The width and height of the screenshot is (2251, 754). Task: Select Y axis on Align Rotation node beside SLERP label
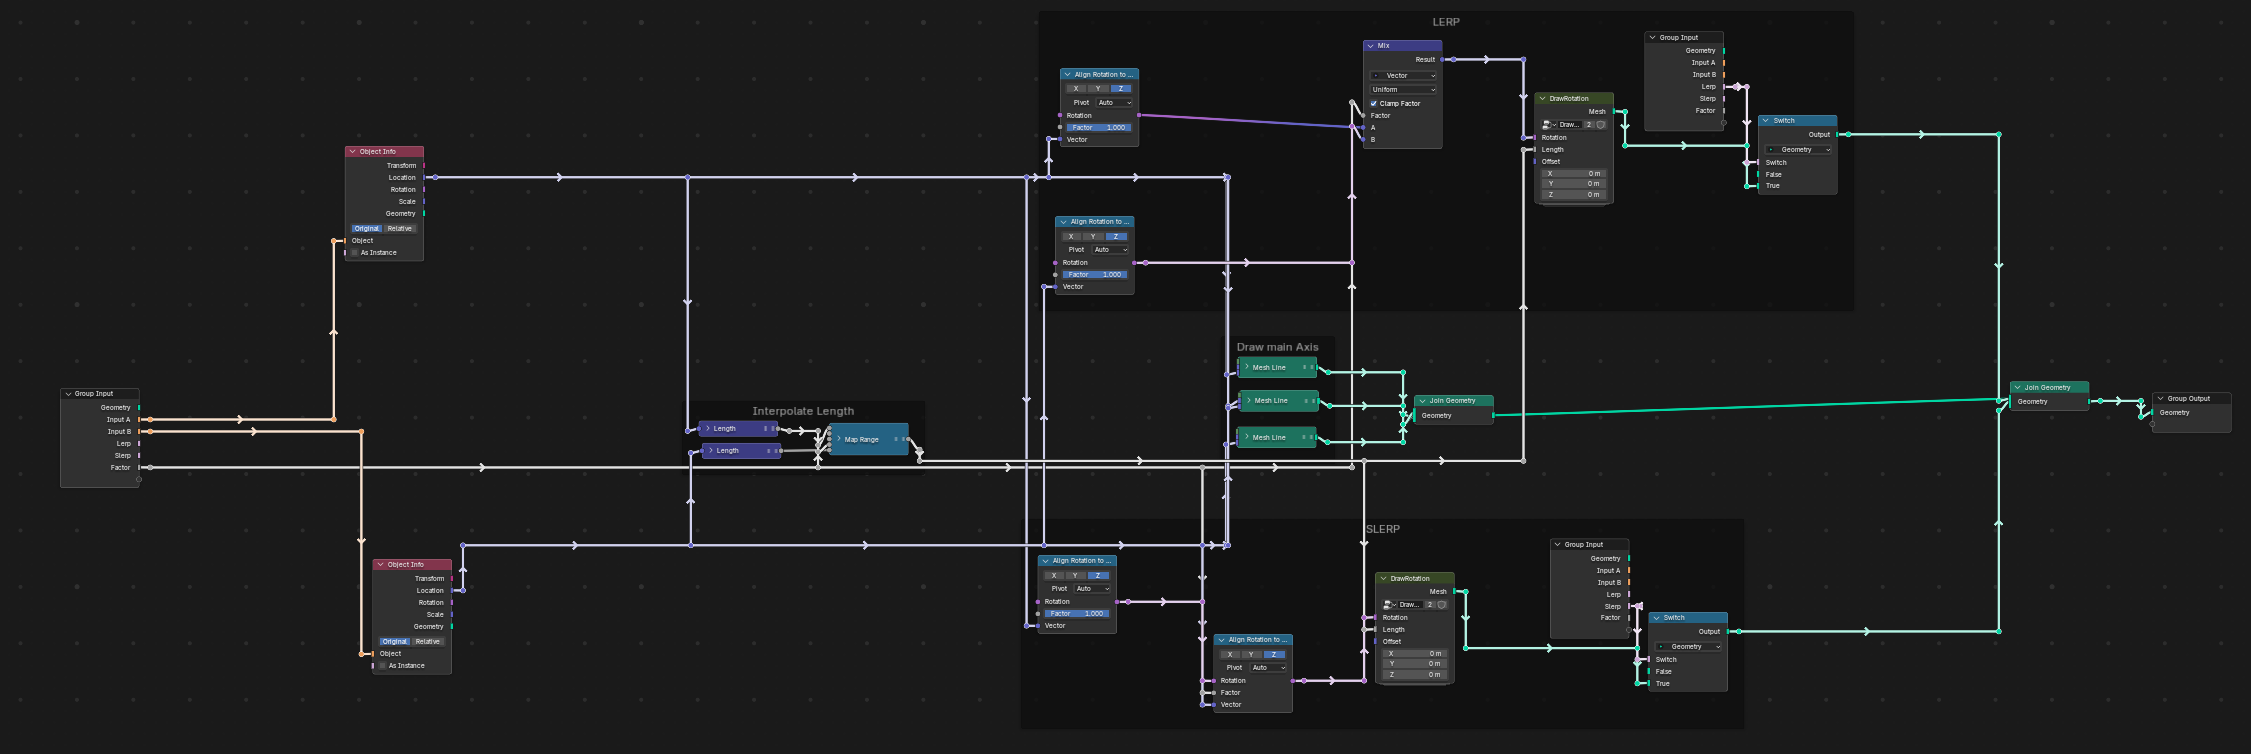tap(1076, 576)
